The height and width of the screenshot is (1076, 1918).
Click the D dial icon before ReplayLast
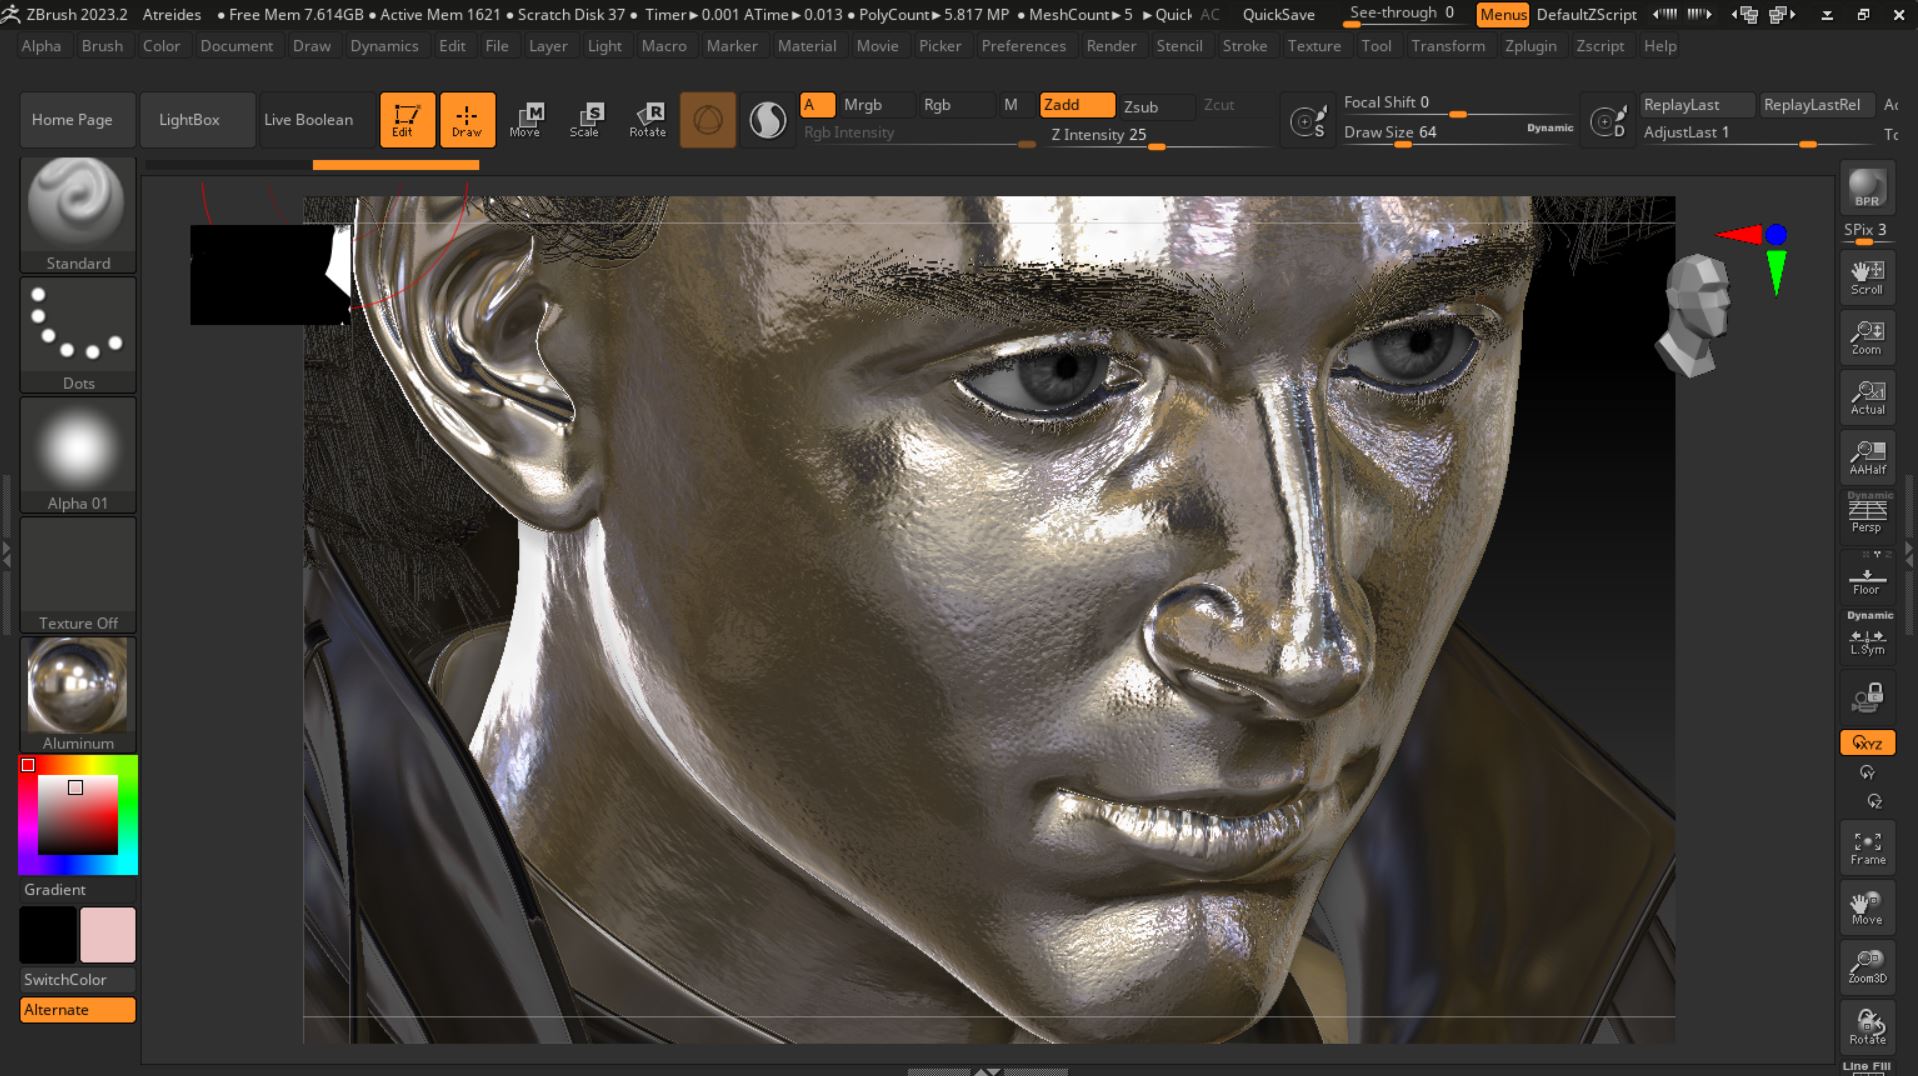coord(1608,121)
